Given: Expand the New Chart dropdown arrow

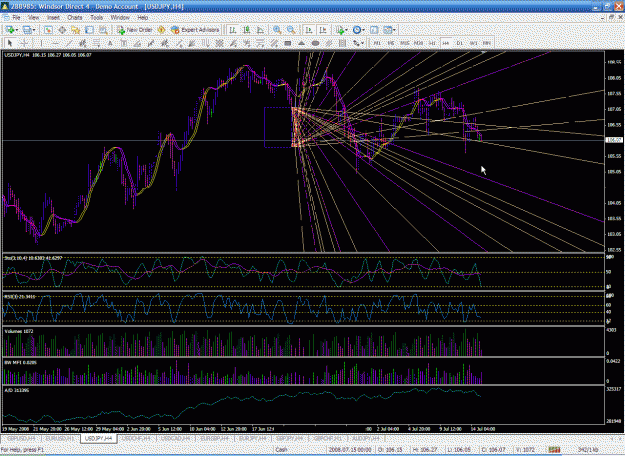Looking at the screenshot, I should point(17,30).
